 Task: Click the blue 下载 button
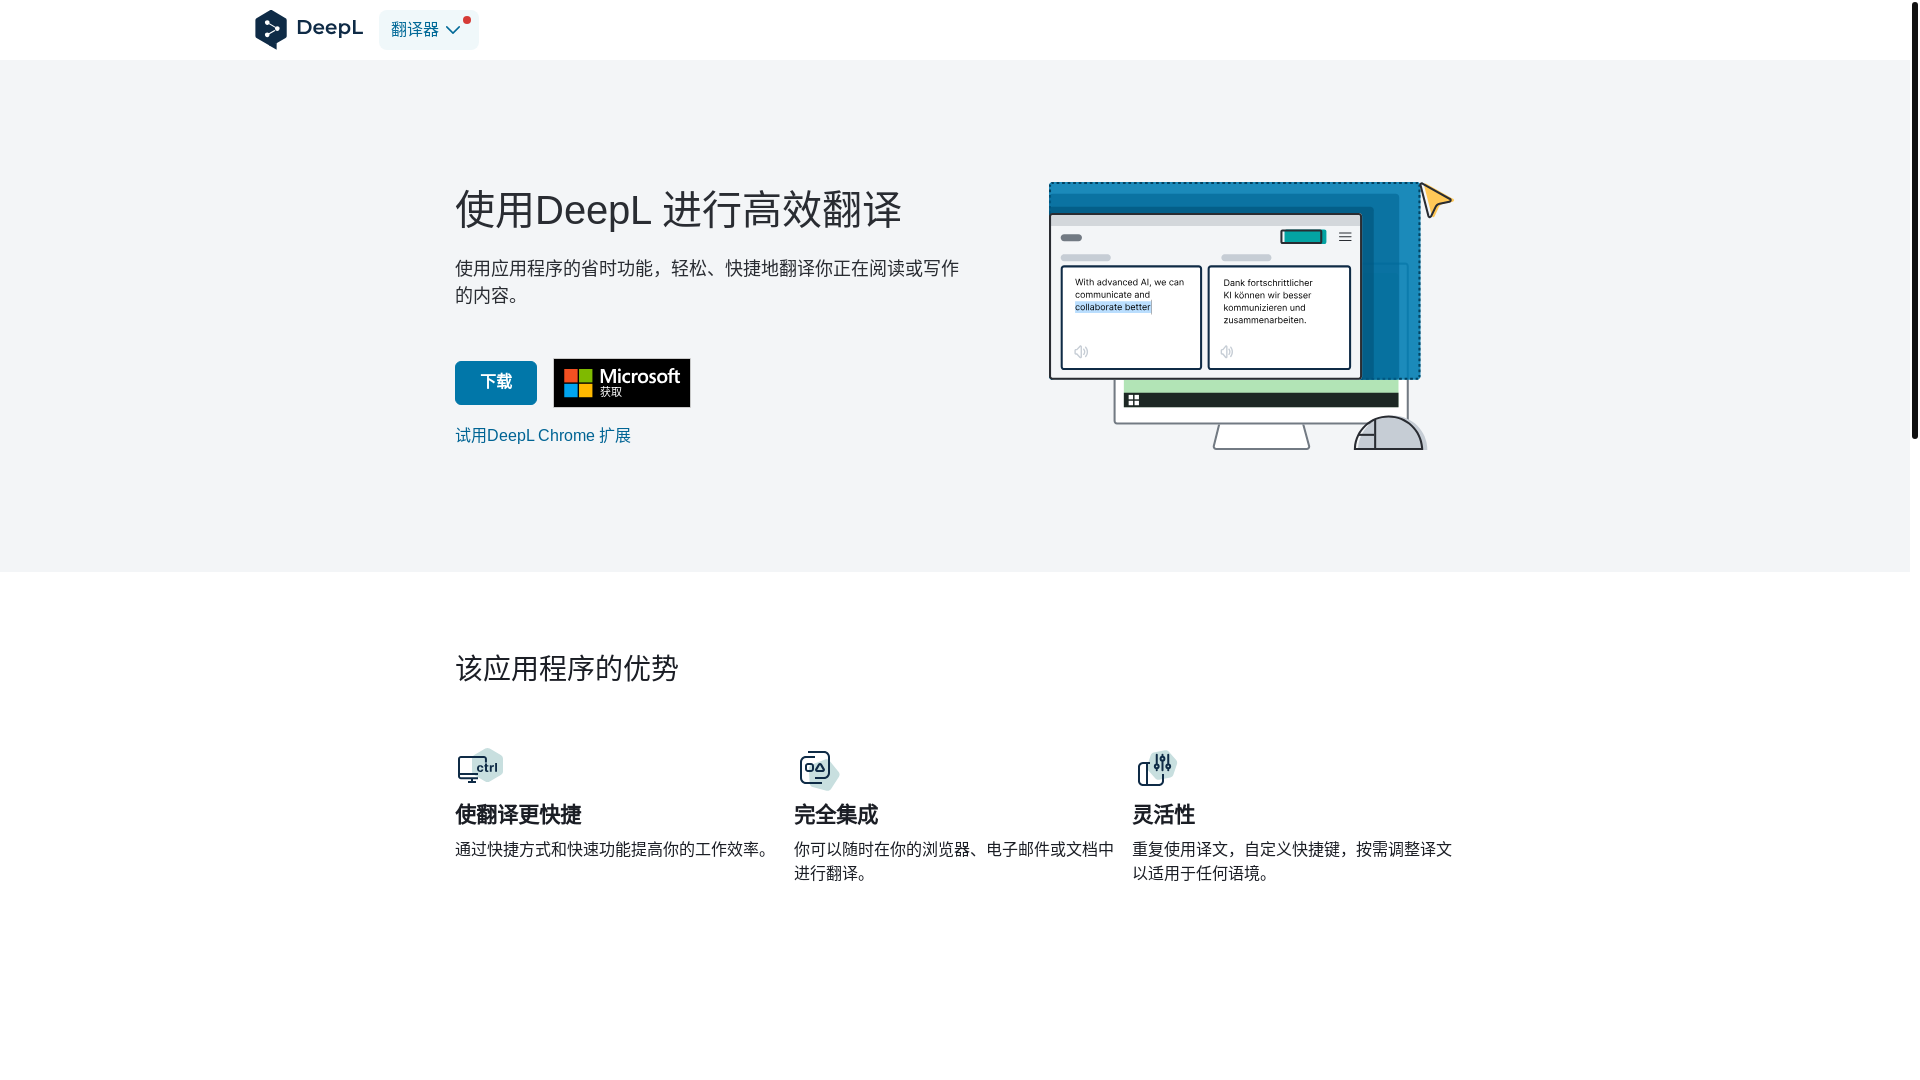496,383
